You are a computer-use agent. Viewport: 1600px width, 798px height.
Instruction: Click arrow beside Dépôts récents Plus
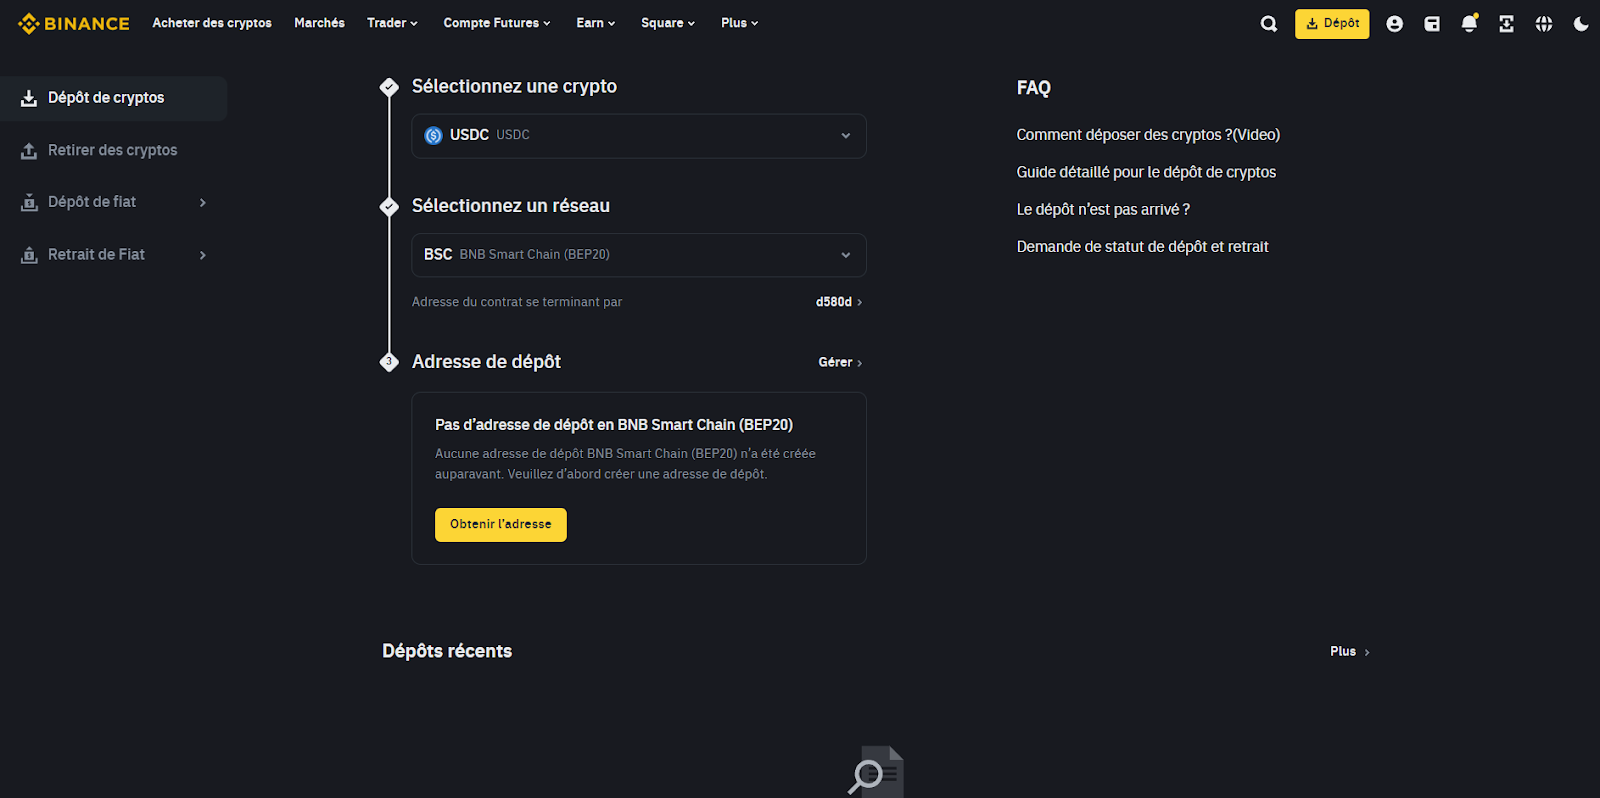[x=1367, y=652]
